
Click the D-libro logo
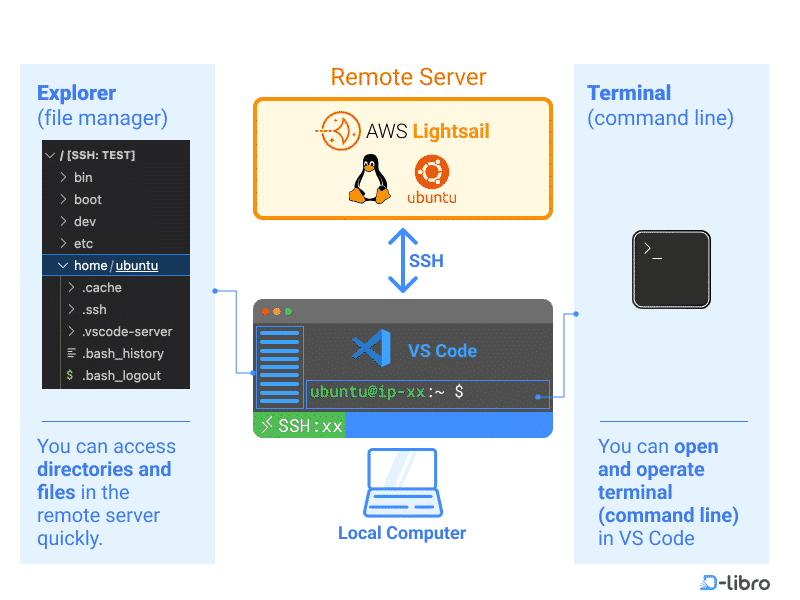(733, 581)
